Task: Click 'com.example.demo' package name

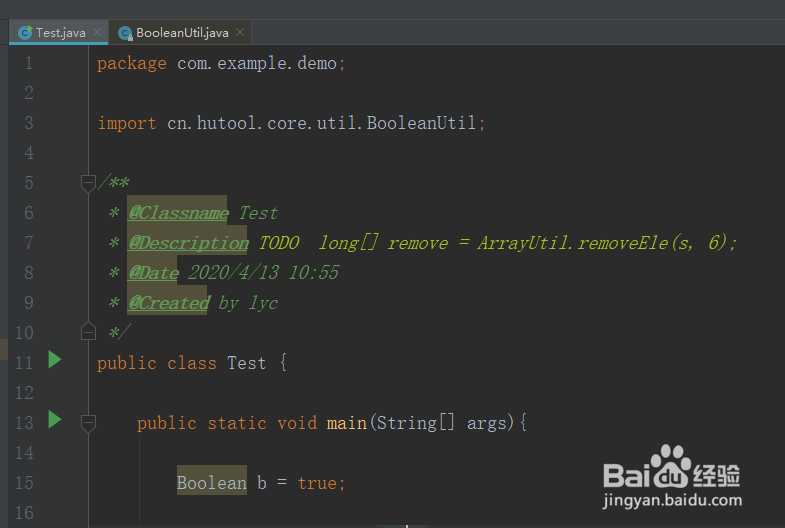Action: coord(257,64)
